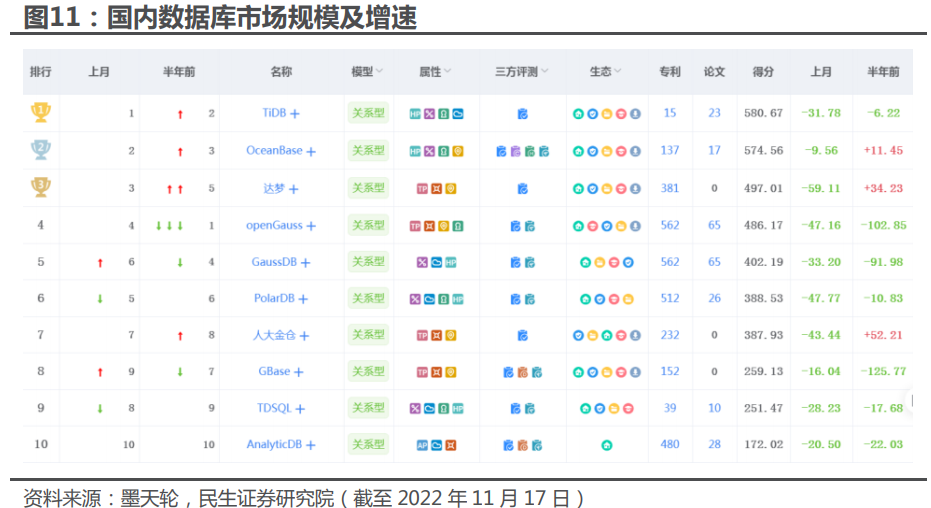Click the third-party evaluation icon in TiDB row
This screenshot has height=508, width=931.
tap(522, 113)
